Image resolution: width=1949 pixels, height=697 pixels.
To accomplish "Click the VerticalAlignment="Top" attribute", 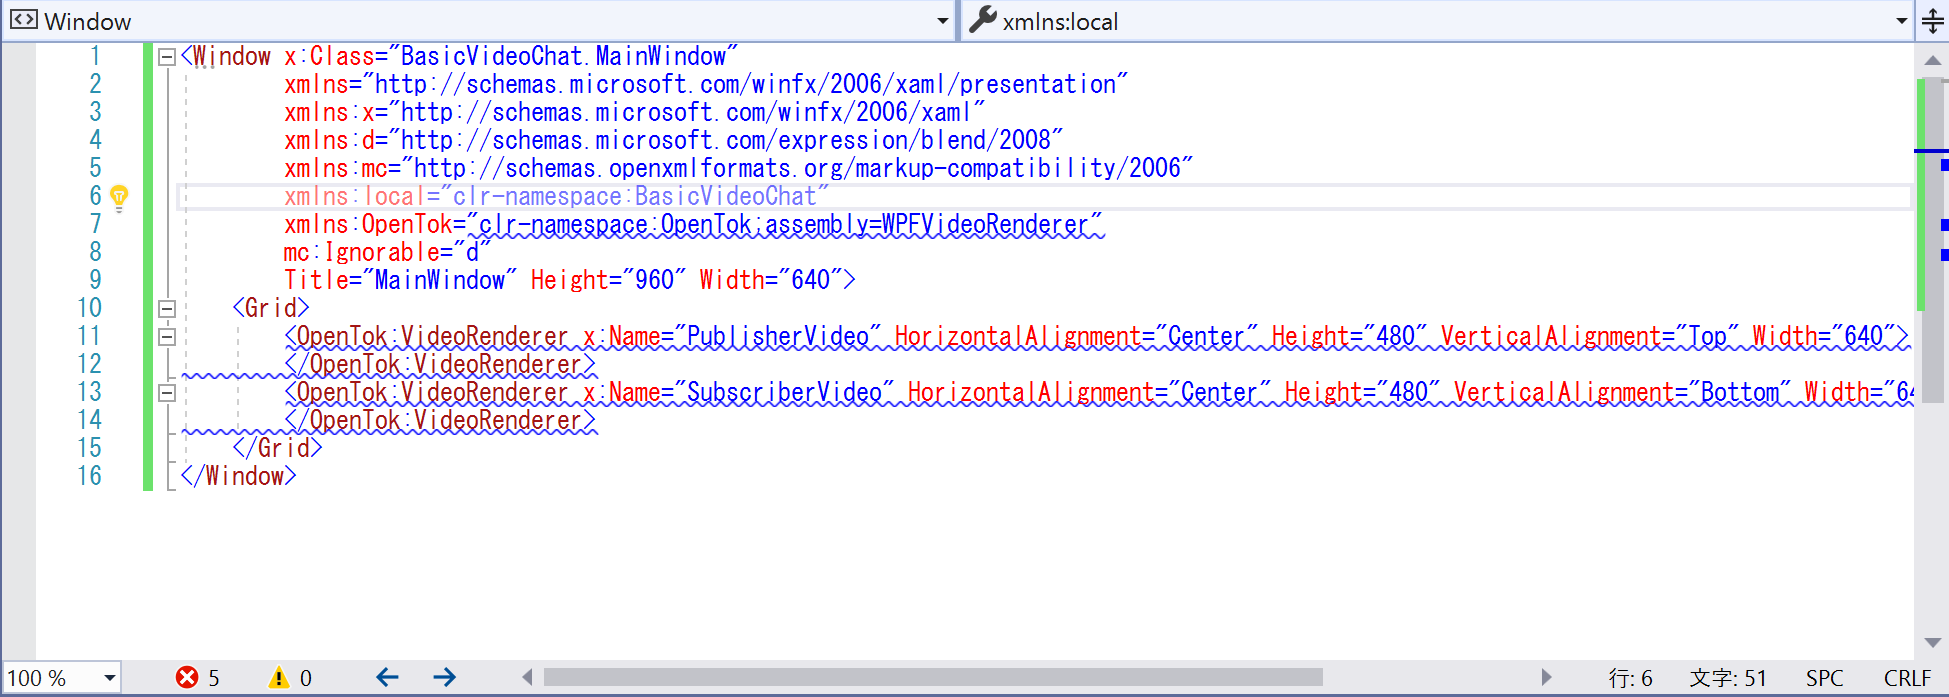I will pos(1590,337).
